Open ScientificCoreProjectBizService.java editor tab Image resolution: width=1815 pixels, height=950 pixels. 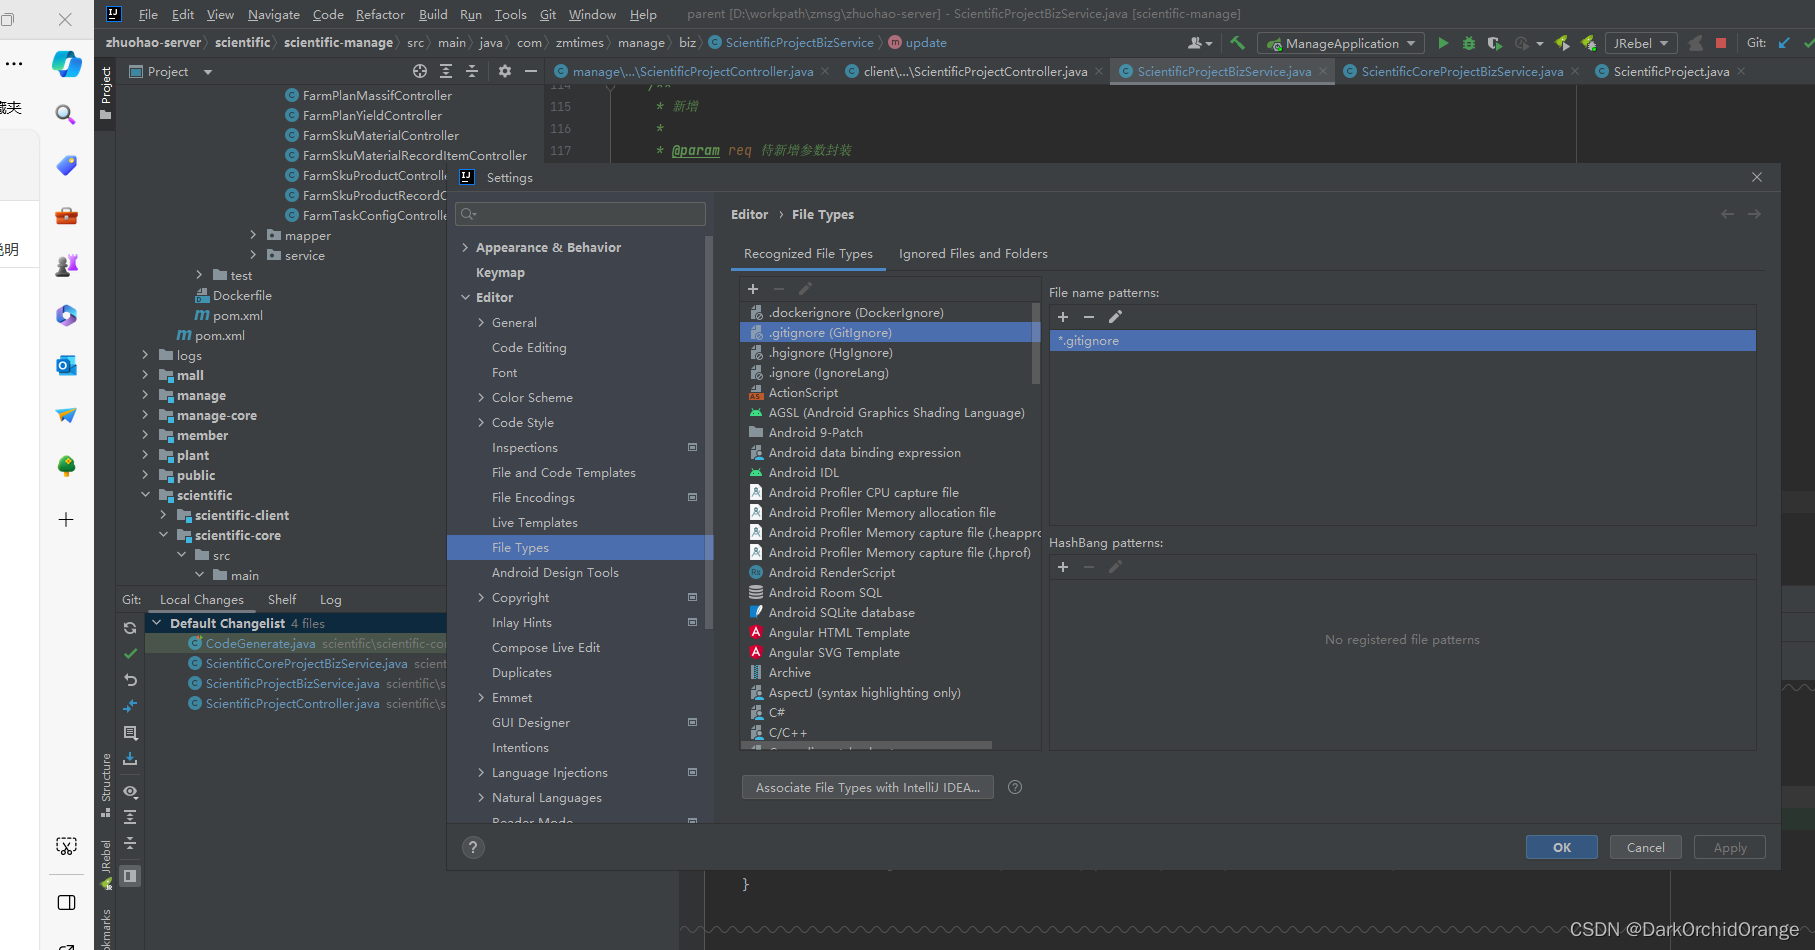click(1462, 71)
